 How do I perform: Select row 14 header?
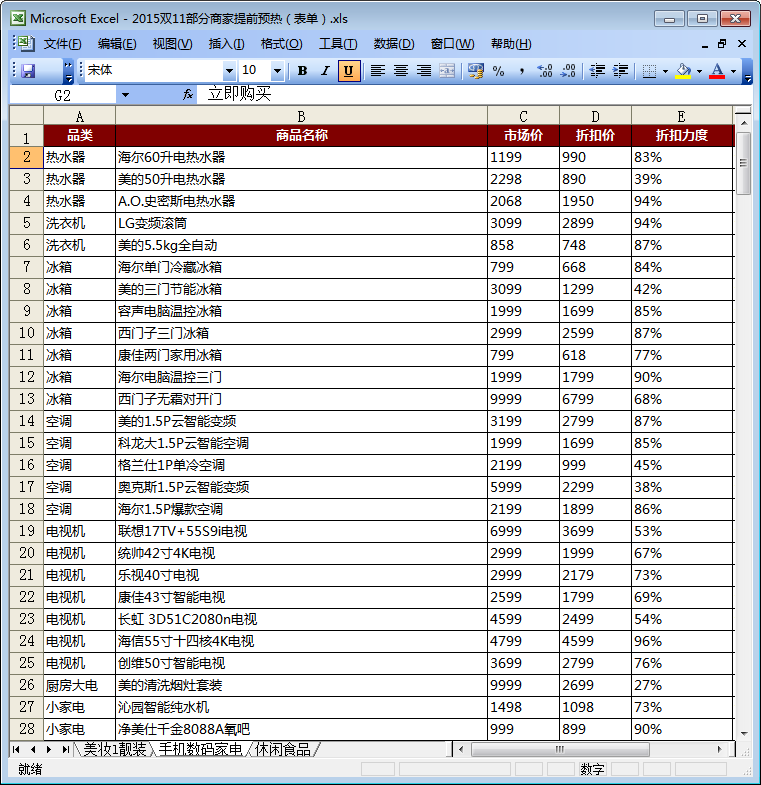[x=27, y=421]
